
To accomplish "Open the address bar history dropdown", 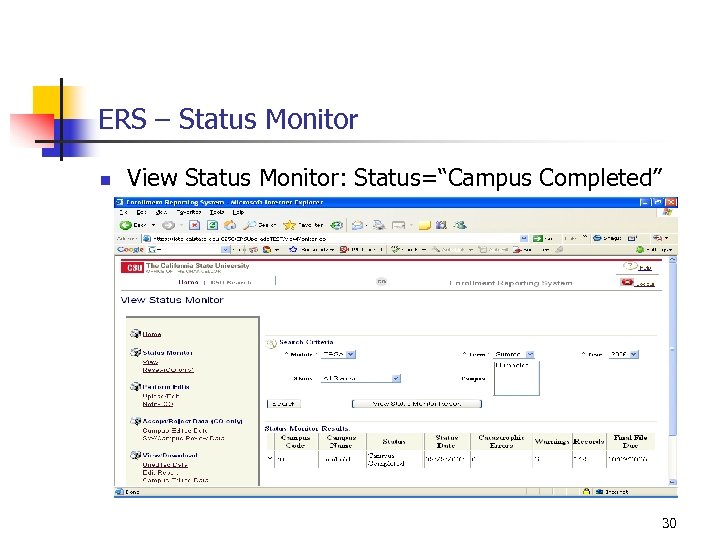I will (x=524, y=238).
